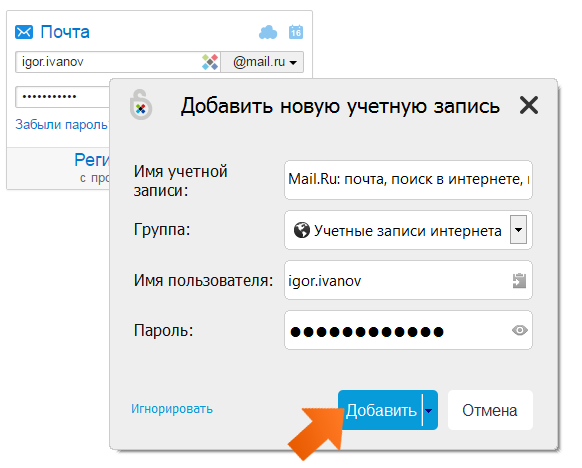Click the igor.ivanov login field on Mail.ru form
This screenshot has height=468, width=582.
[118, 62]
